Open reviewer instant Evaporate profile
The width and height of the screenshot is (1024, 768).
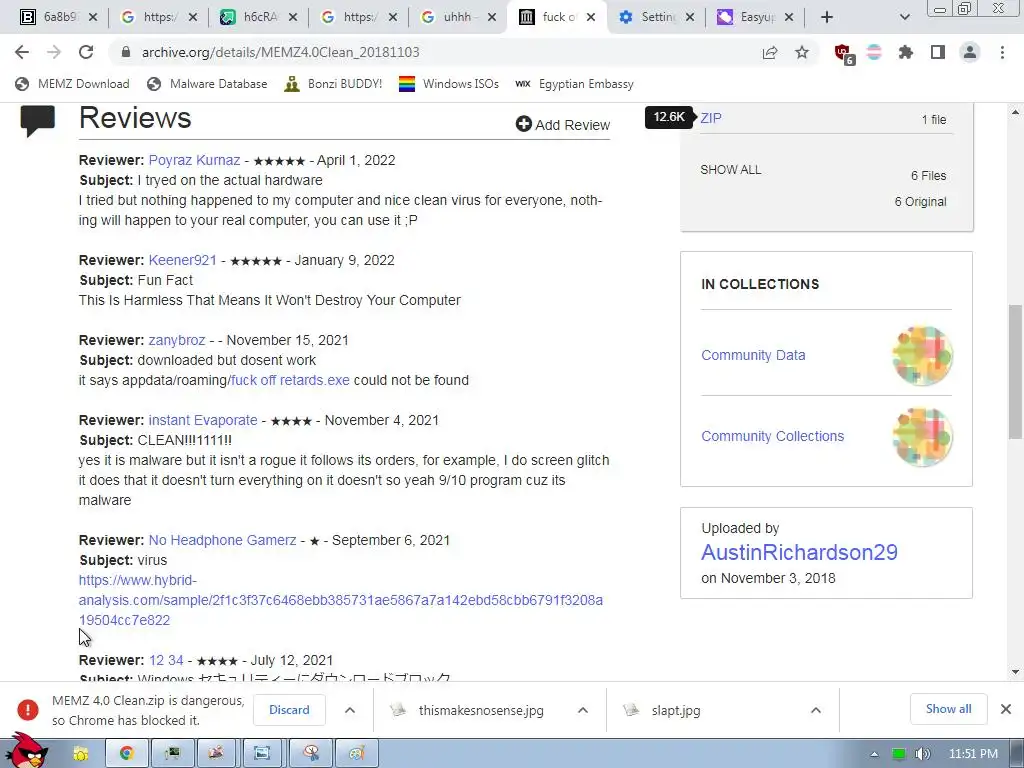tap(203, 420)
